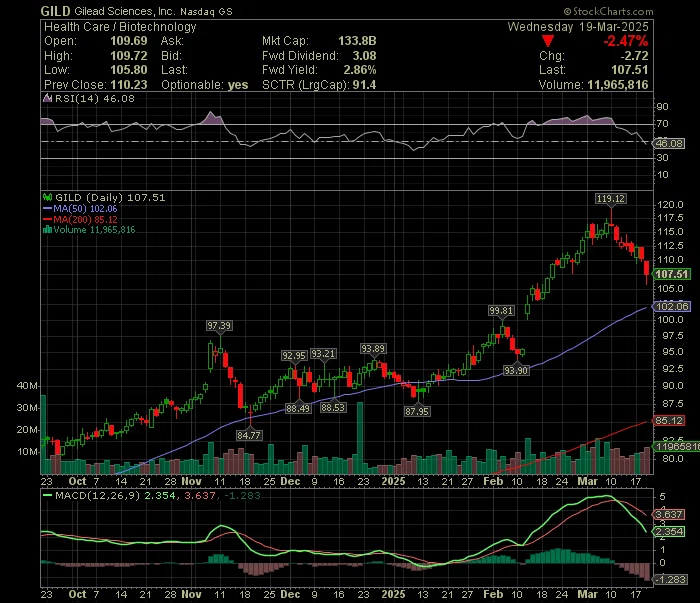Viewport: 700px width, 603px height.
Task: Click the Volume 11,965,816 legend entry
Action: tap(94, 230)
